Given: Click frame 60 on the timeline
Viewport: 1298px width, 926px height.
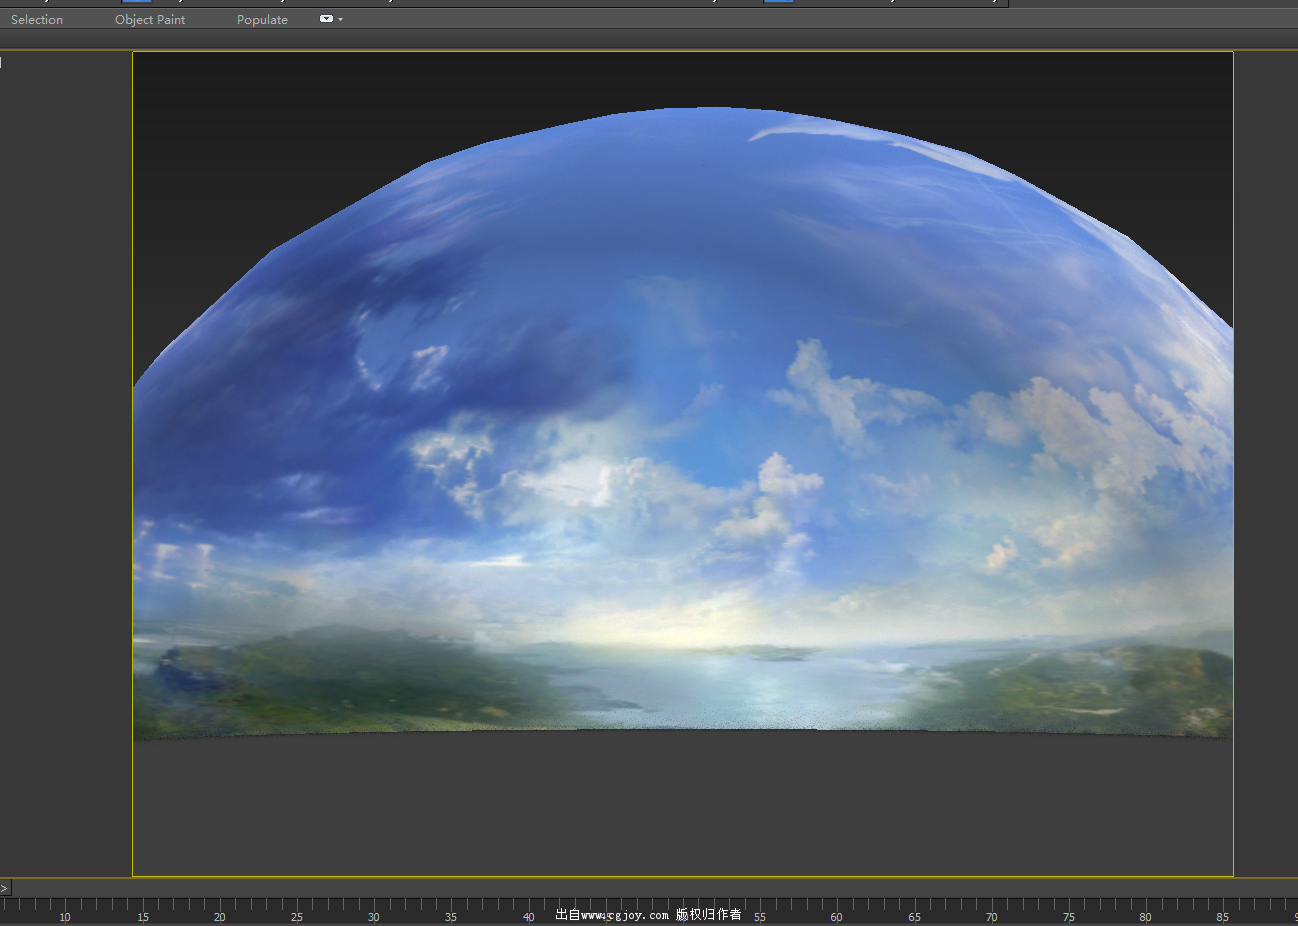Looking at the screenshot, I should click(837, 917).
